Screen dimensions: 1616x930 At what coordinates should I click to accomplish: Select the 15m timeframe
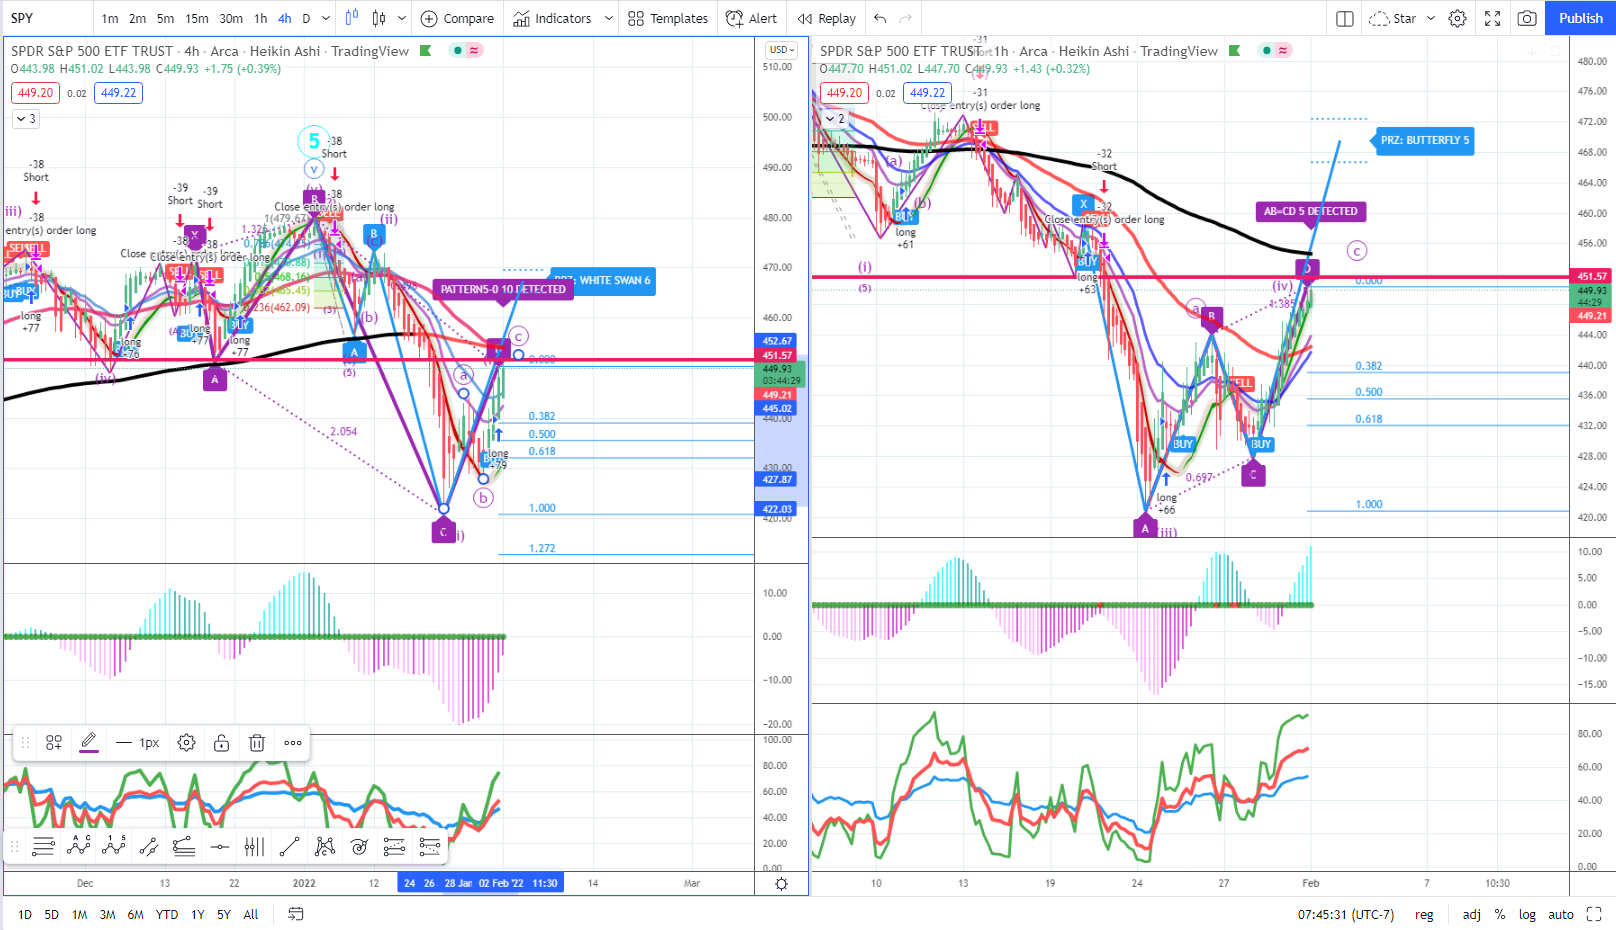[x=197, y=18]
